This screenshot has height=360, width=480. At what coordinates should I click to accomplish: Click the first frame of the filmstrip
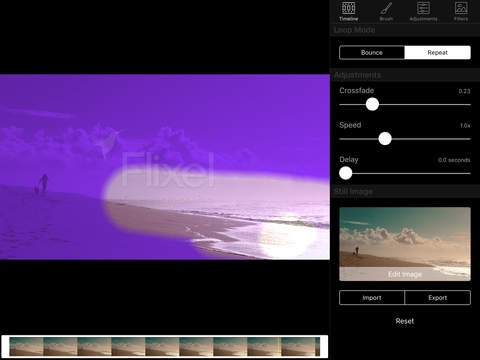pyautogui.click(x=26, y=347)
